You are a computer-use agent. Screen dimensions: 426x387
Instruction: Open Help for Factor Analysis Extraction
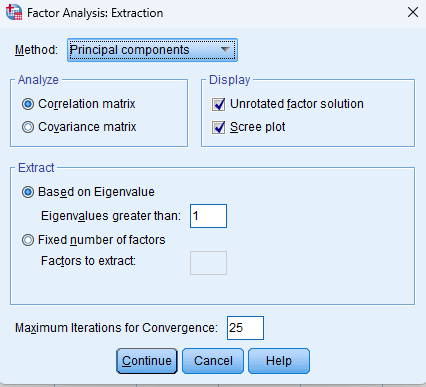point(279,361)
